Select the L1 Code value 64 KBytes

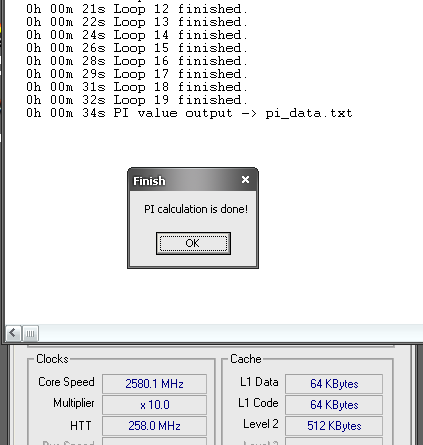point(334,405)
